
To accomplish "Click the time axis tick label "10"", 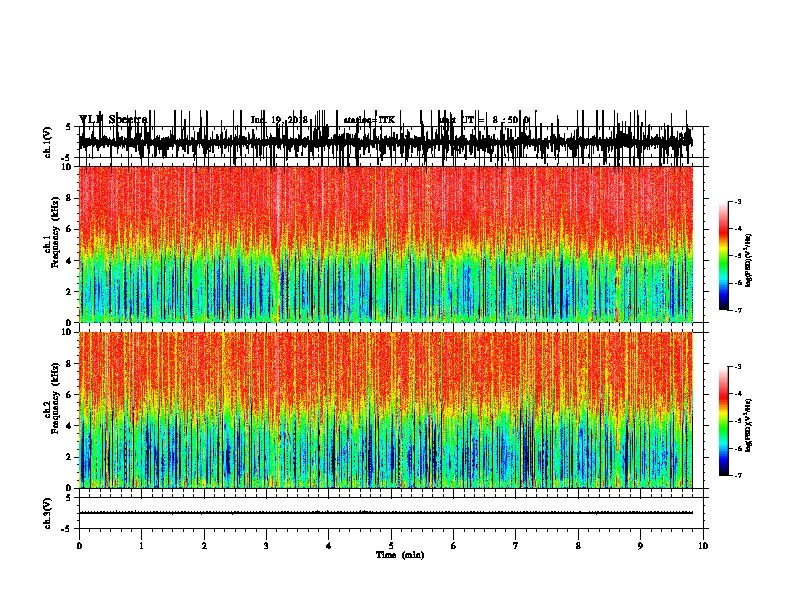I will [x=703, y=546].
